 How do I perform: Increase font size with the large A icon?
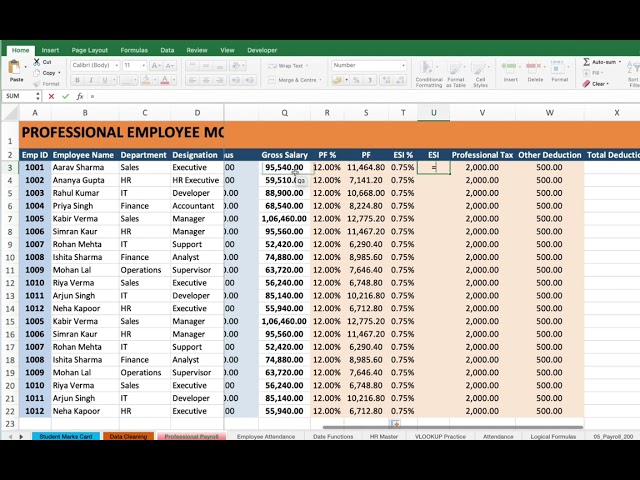tap(156, 66)
